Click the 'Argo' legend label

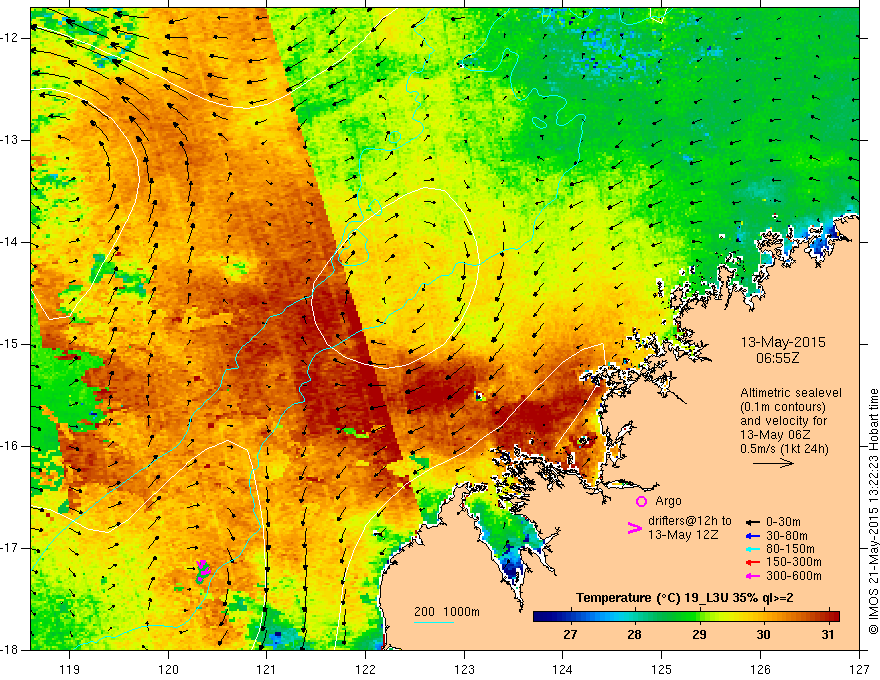668,501
